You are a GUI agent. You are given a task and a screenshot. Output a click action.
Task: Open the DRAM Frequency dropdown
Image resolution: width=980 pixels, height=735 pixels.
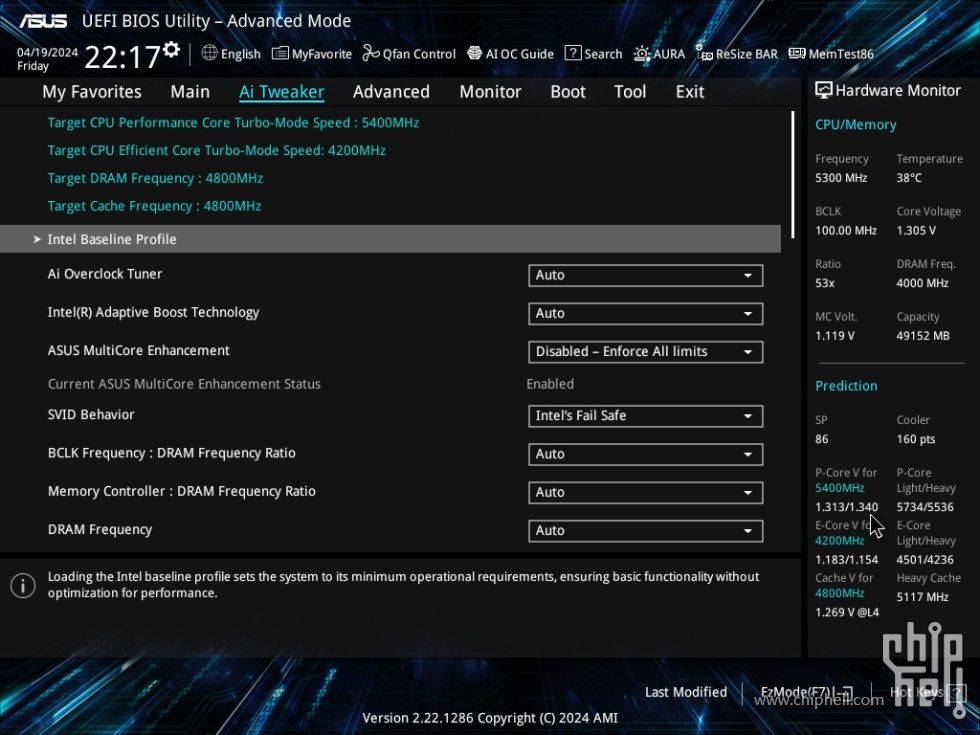[x=645, y=530]
